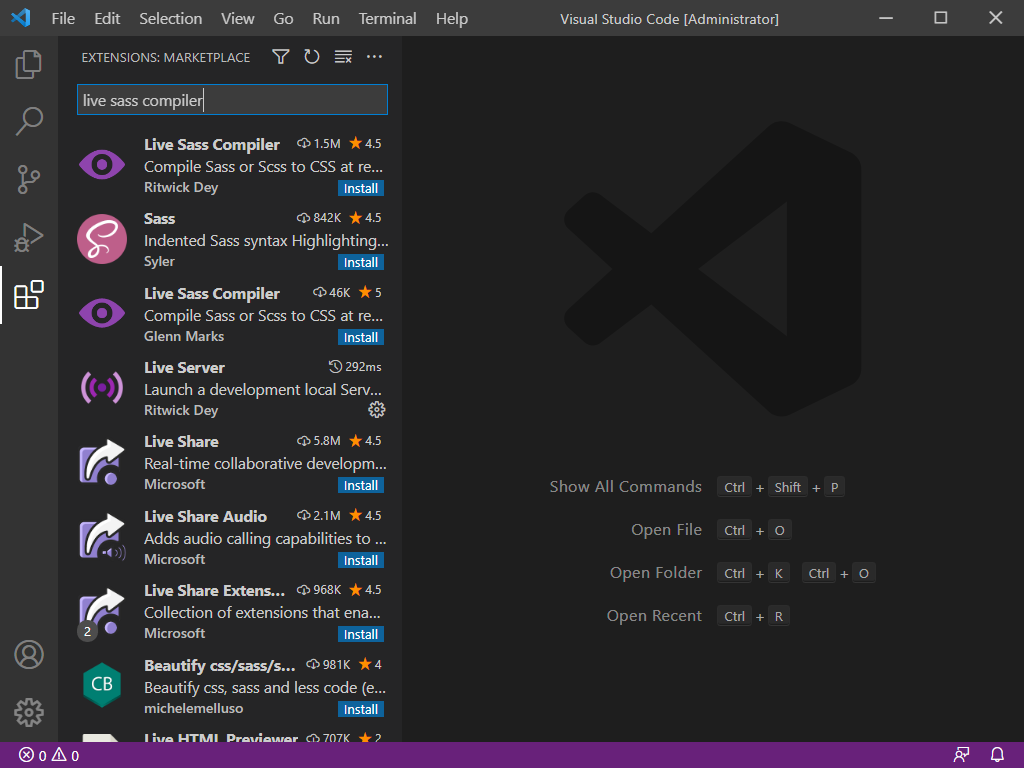1024x768 pixels.
Task: Select the Extensions view icon
Action: (29, 295)
